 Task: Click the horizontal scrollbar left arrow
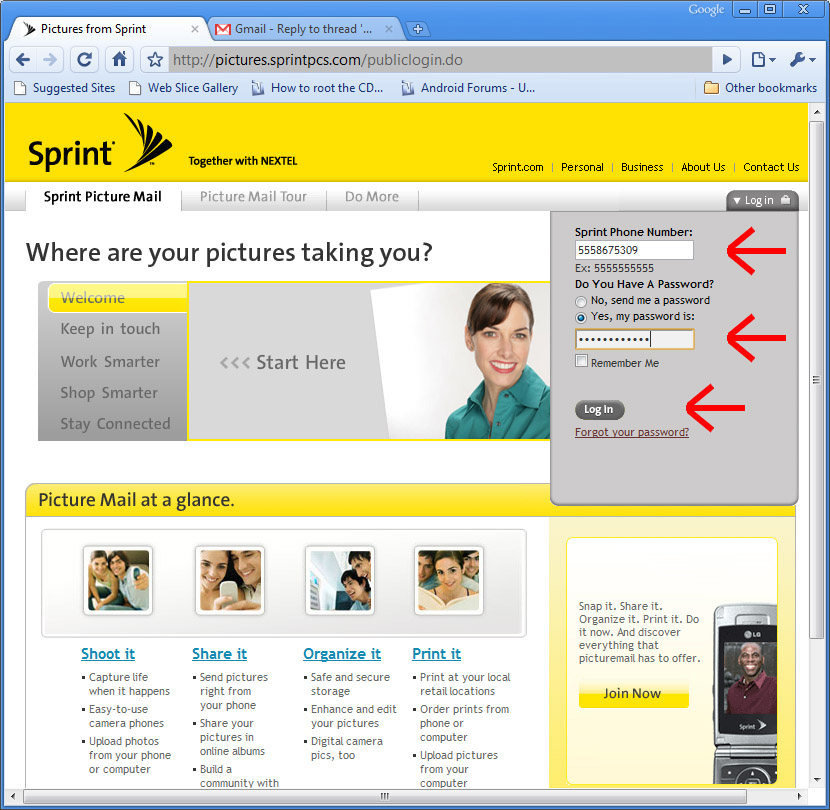(13, 796)
